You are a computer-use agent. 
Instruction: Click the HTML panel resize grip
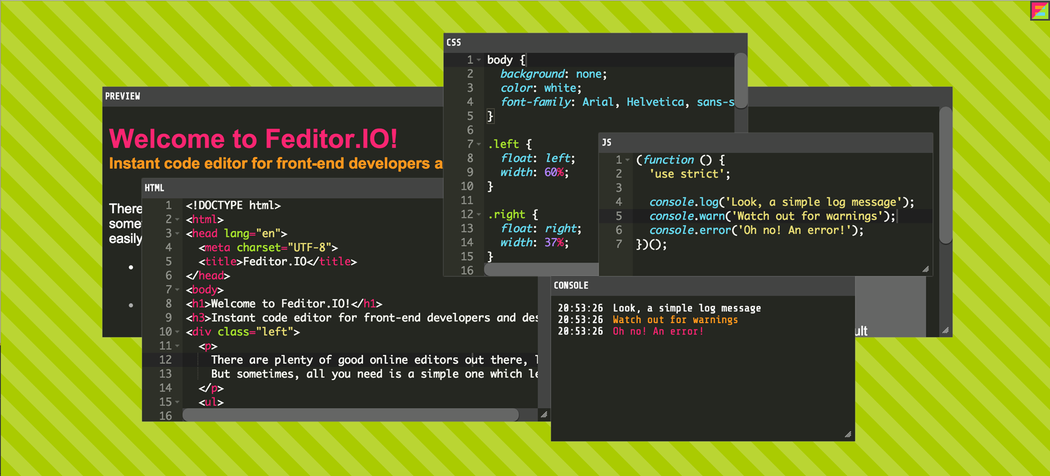pyautogui.click(x=543, y=414)
